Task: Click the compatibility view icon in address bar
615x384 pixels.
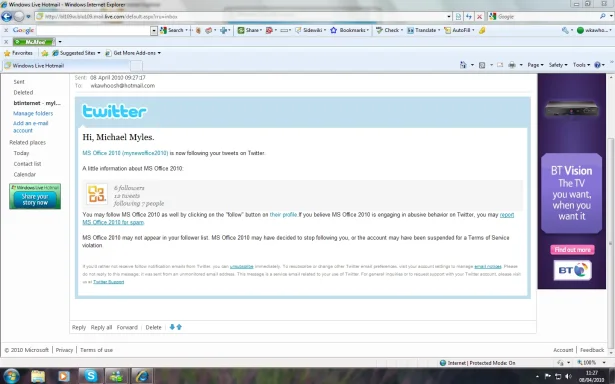Action: (x=458, y=16)
